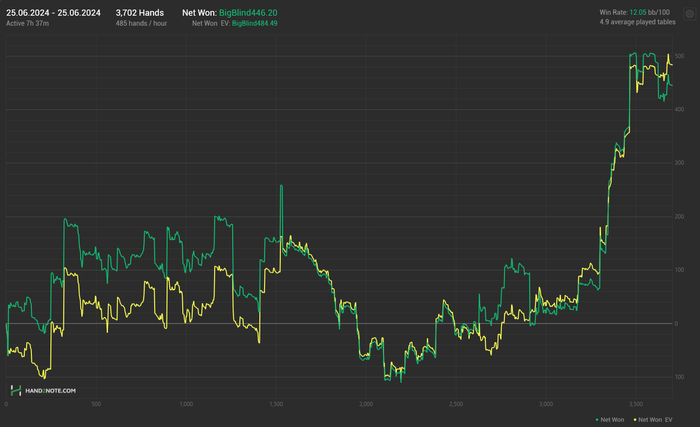700x427 pixels.
Task: Click the header value BigBlind446.20
Action: 248,13
